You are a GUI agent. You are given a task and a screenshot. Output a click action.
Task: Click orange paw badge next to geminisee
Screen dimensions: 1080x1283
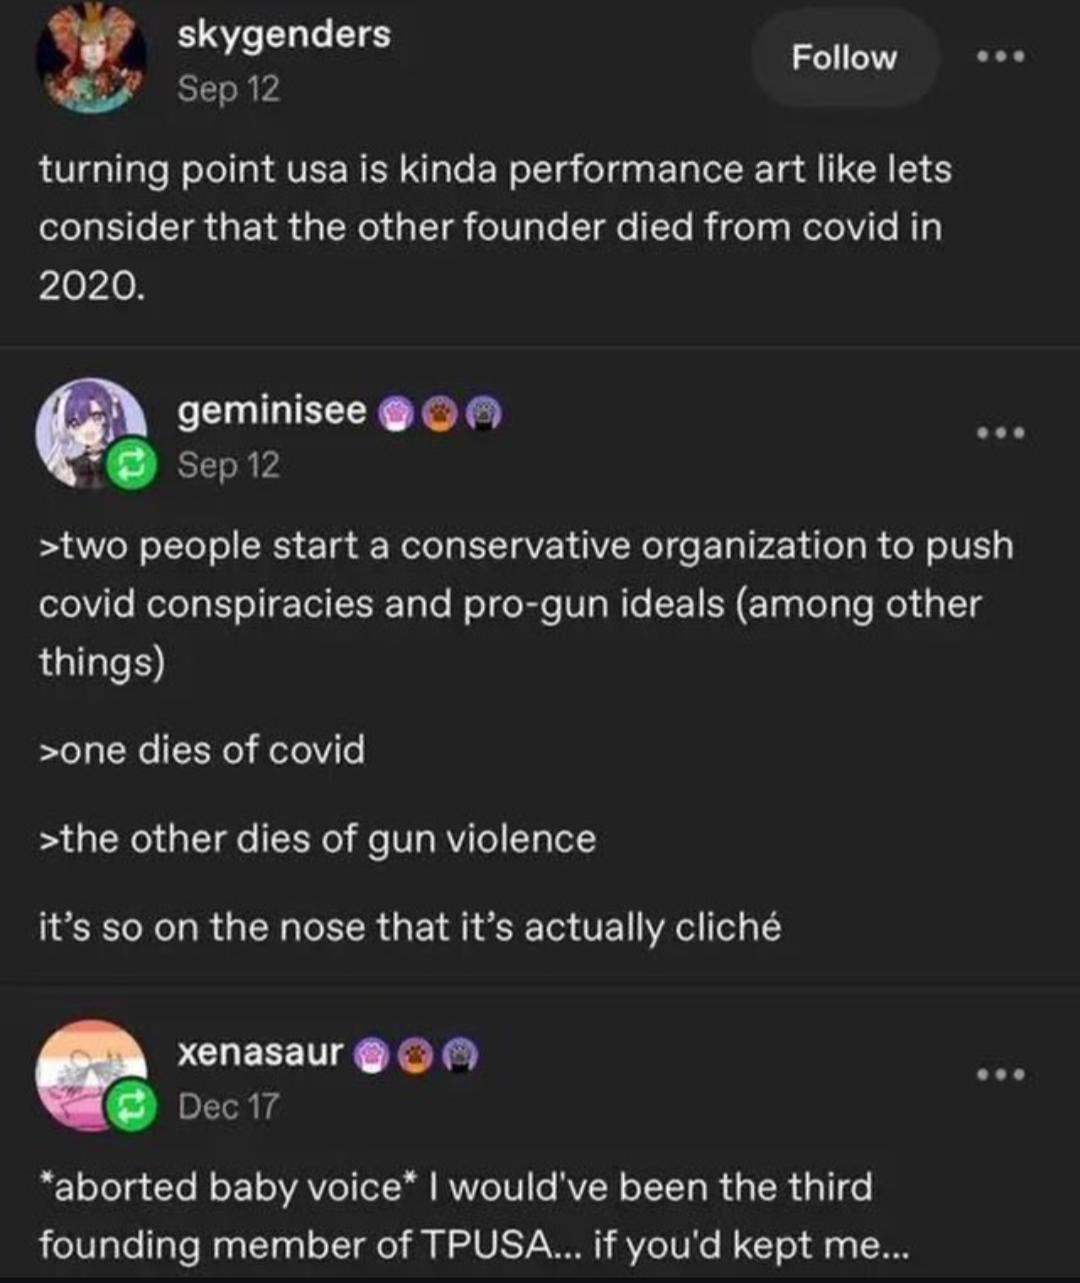tap(440, 412)
